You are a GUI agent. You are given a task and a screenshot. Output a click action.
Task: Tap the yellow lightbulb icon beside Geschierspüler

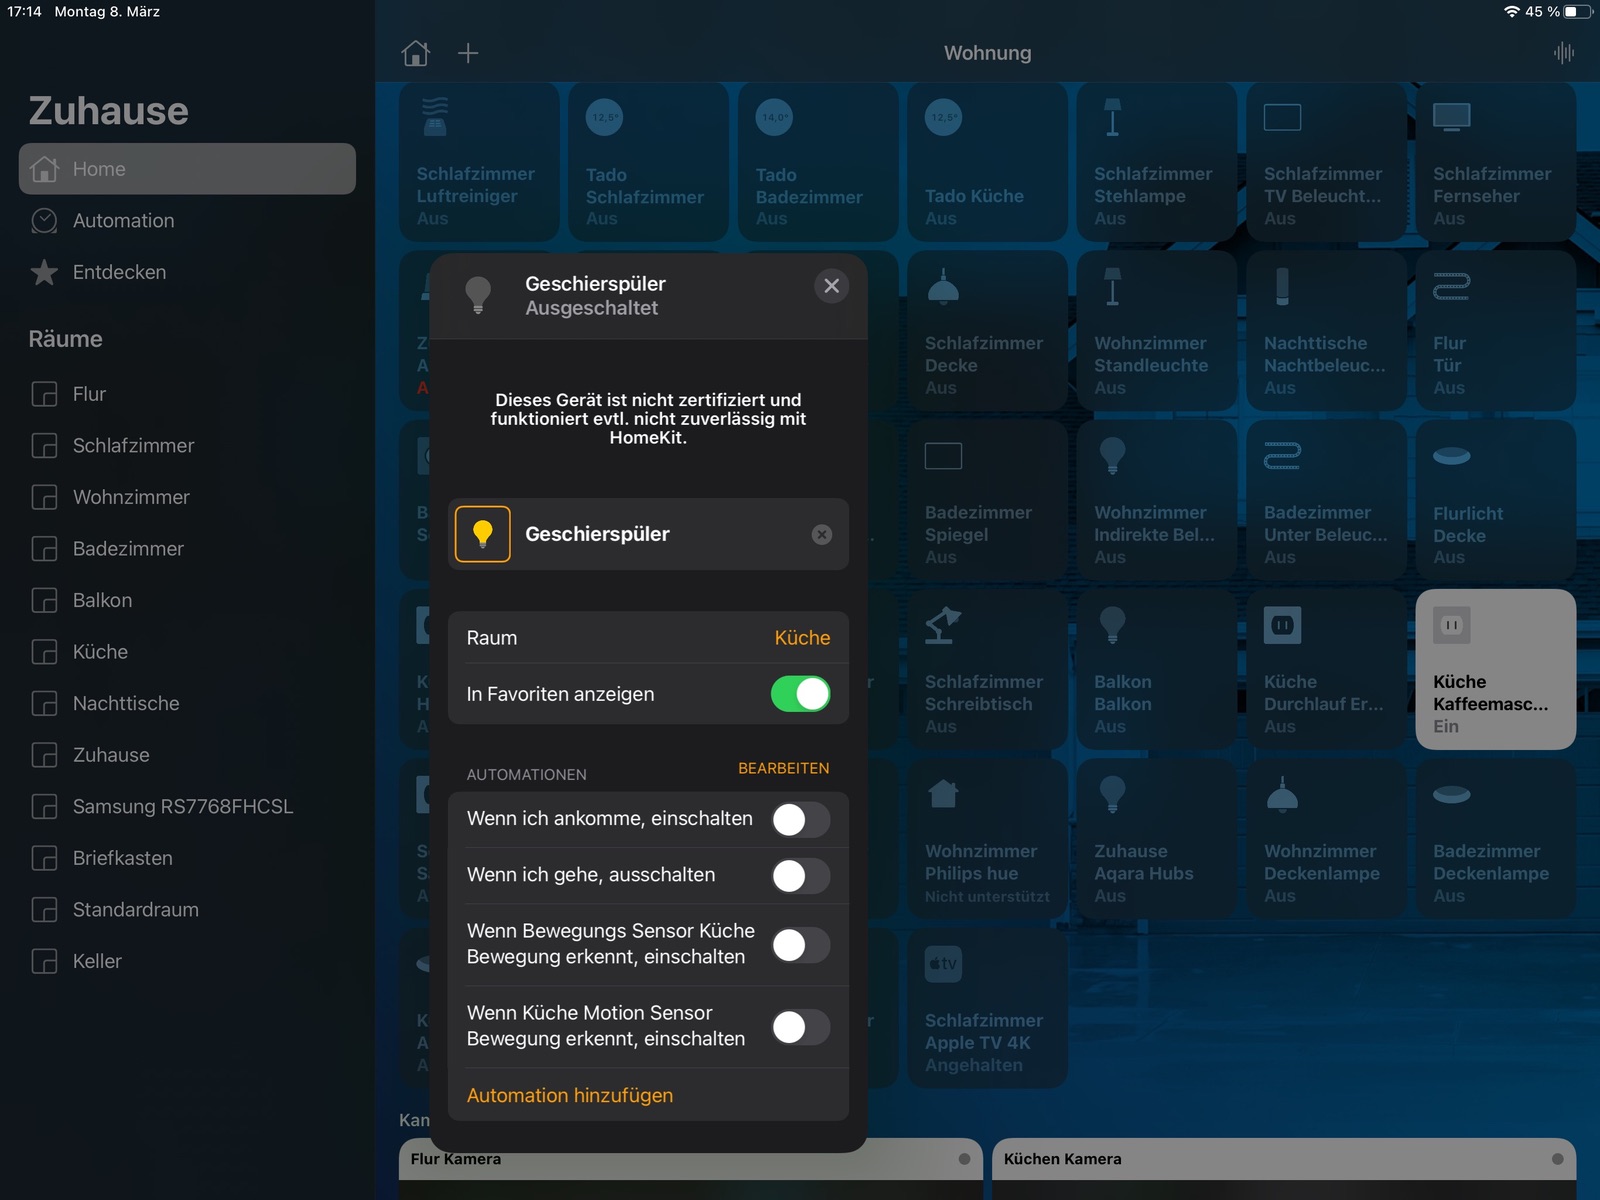(x=483, y=534)
